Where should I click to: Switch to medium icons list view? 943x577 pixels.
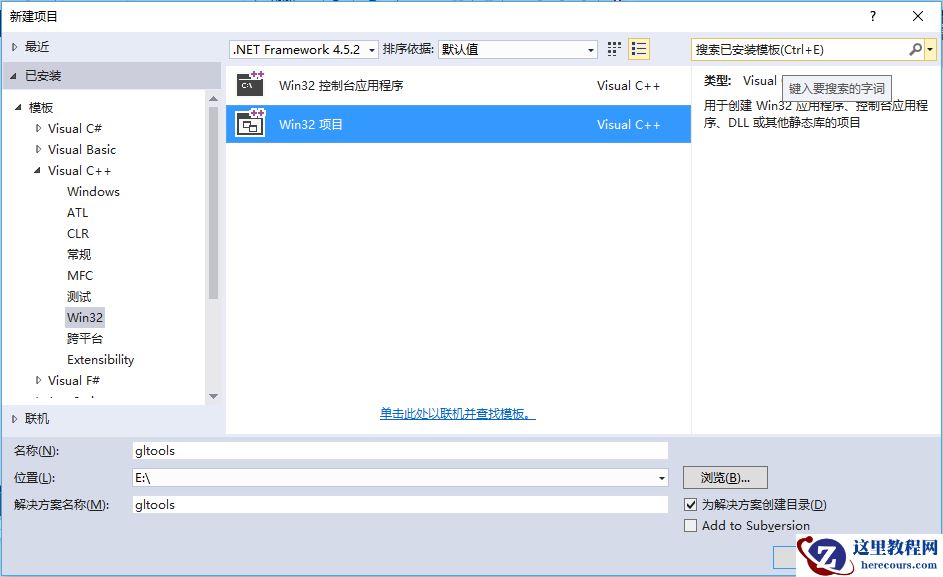[639, 49]
